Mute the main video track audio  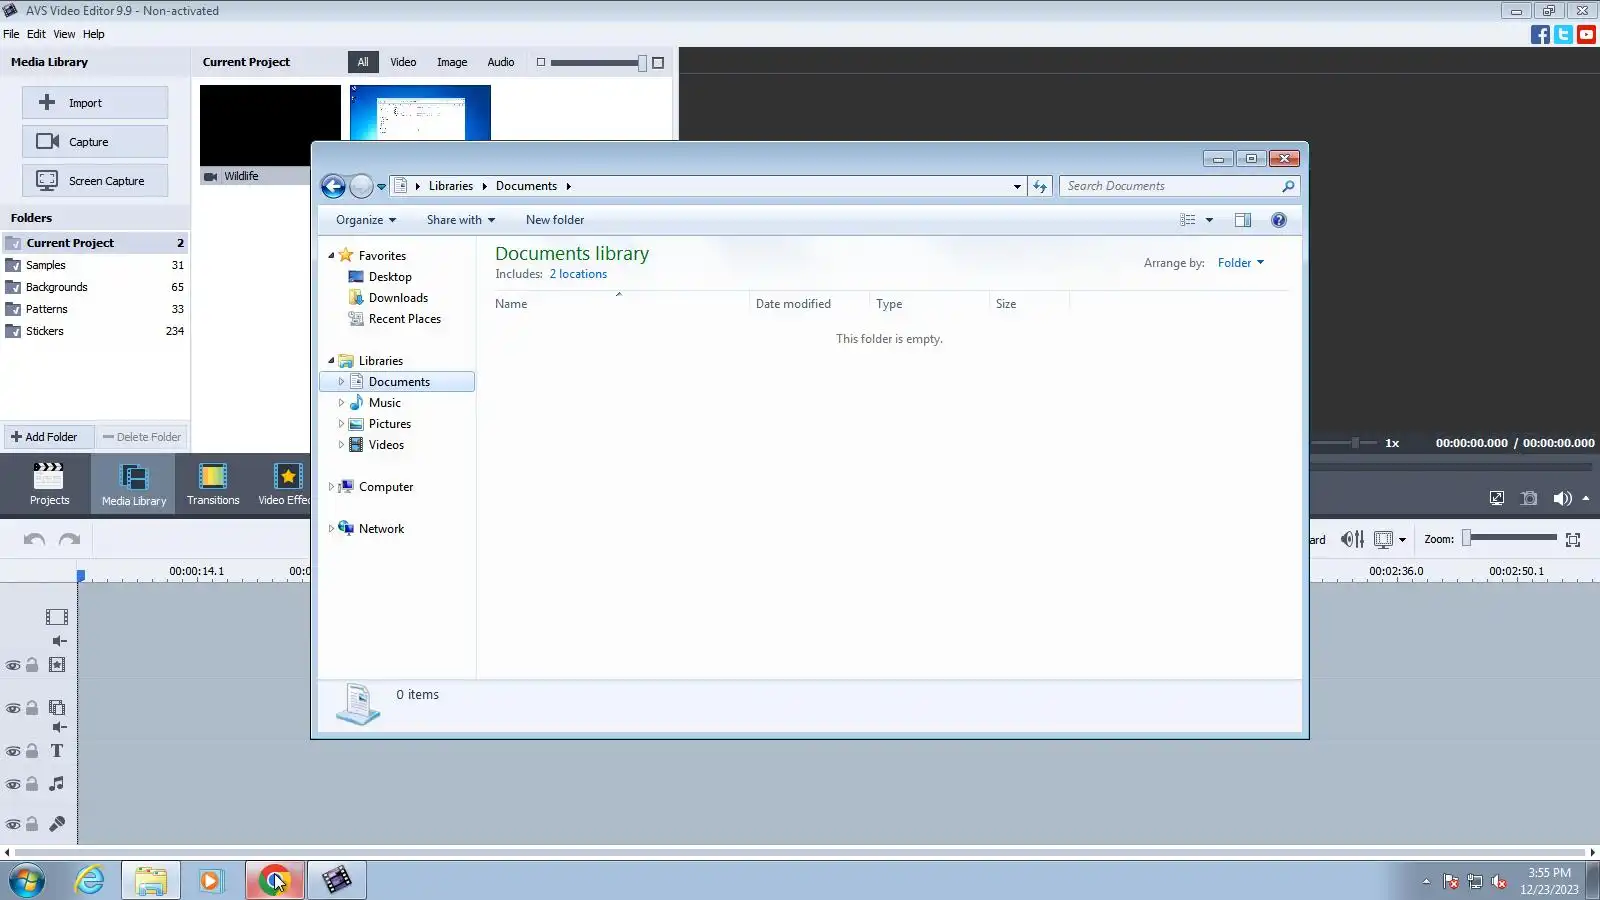(x=60, y=641)
